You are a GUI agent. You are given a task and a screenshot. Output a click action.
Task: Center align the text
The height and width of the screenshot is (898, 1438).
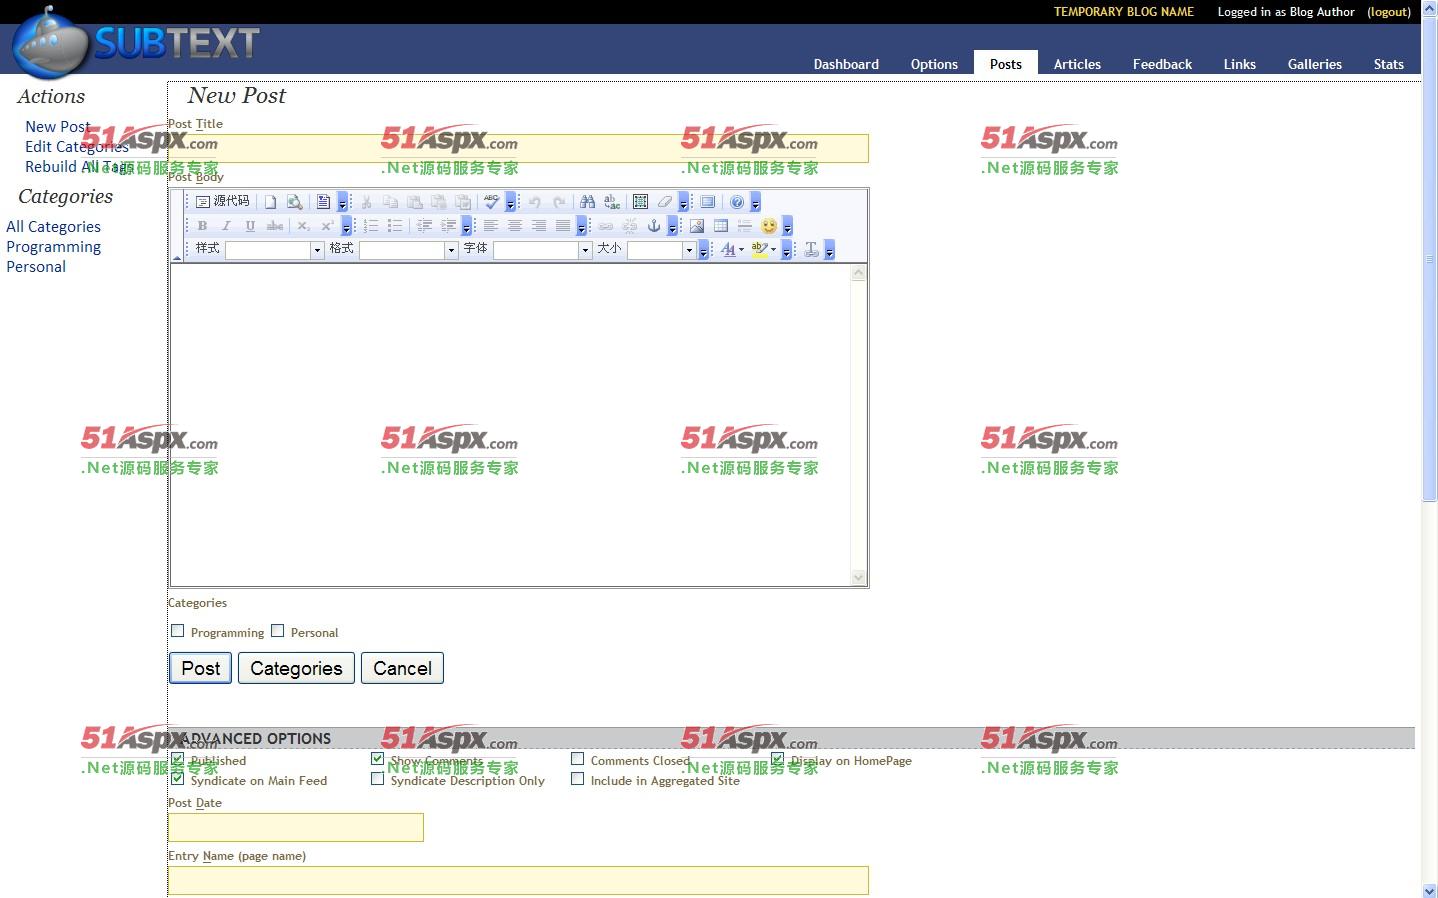point(515,226)
